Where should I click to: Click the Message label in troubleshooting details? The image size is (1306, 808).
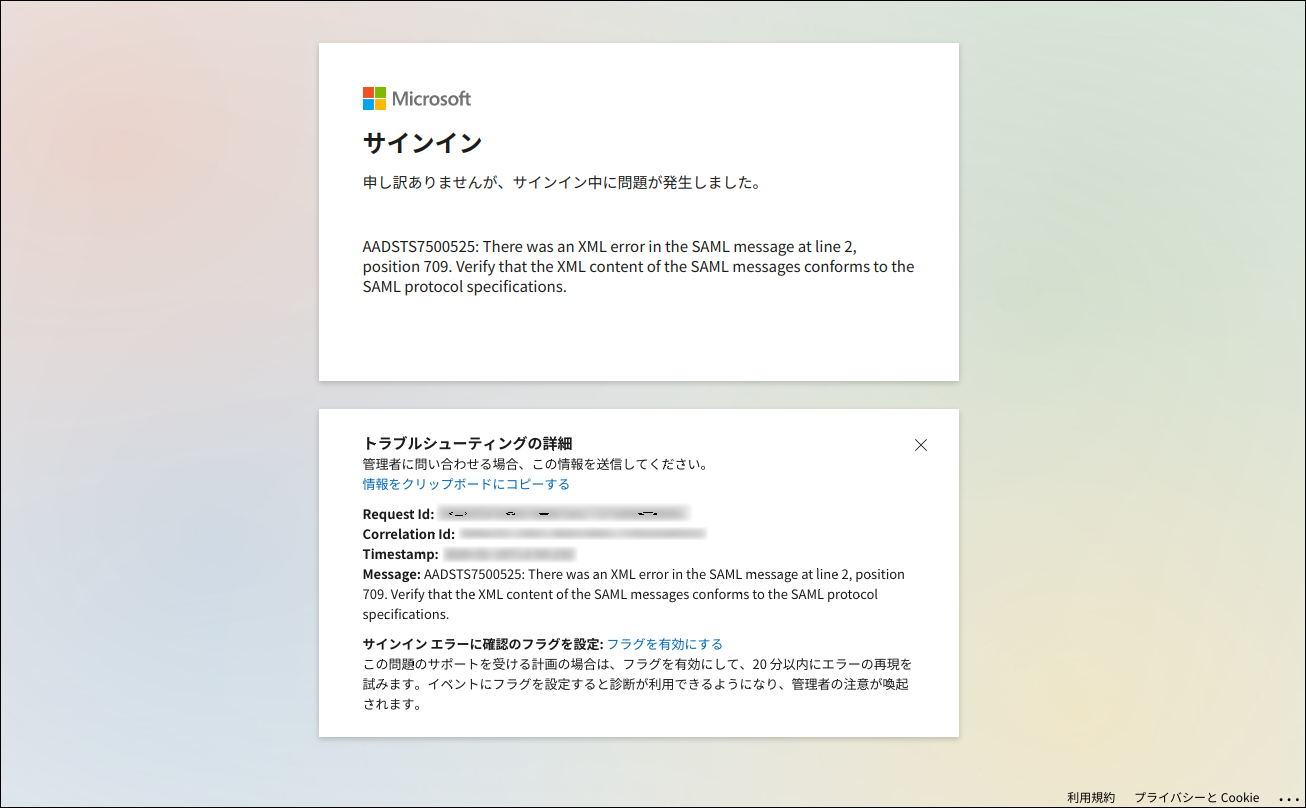tap(391, 574)
